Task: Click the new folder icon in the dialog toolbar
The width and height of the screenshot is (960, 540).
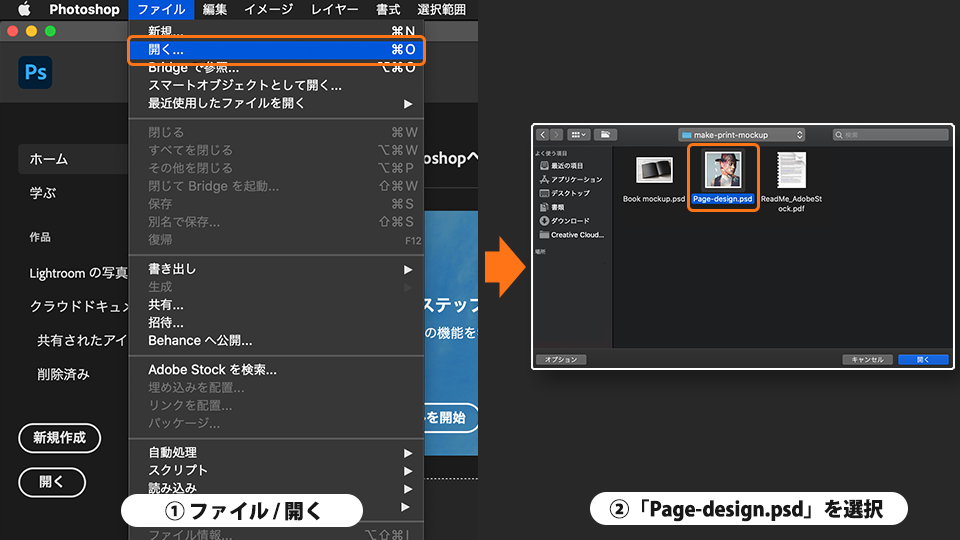Action: tap(605, 135)
